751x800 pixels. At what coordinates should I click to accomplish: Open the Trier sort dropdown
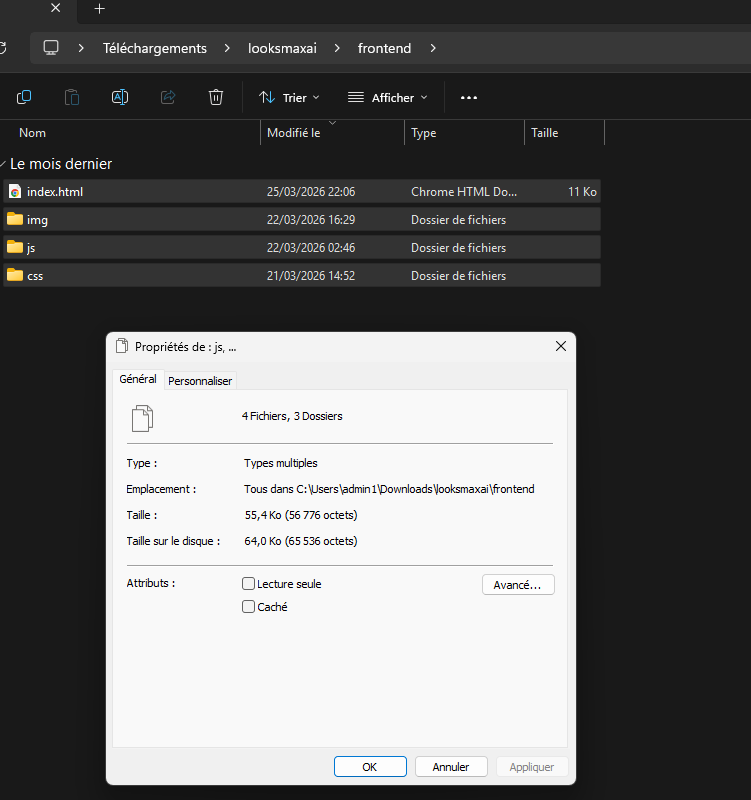289,98
